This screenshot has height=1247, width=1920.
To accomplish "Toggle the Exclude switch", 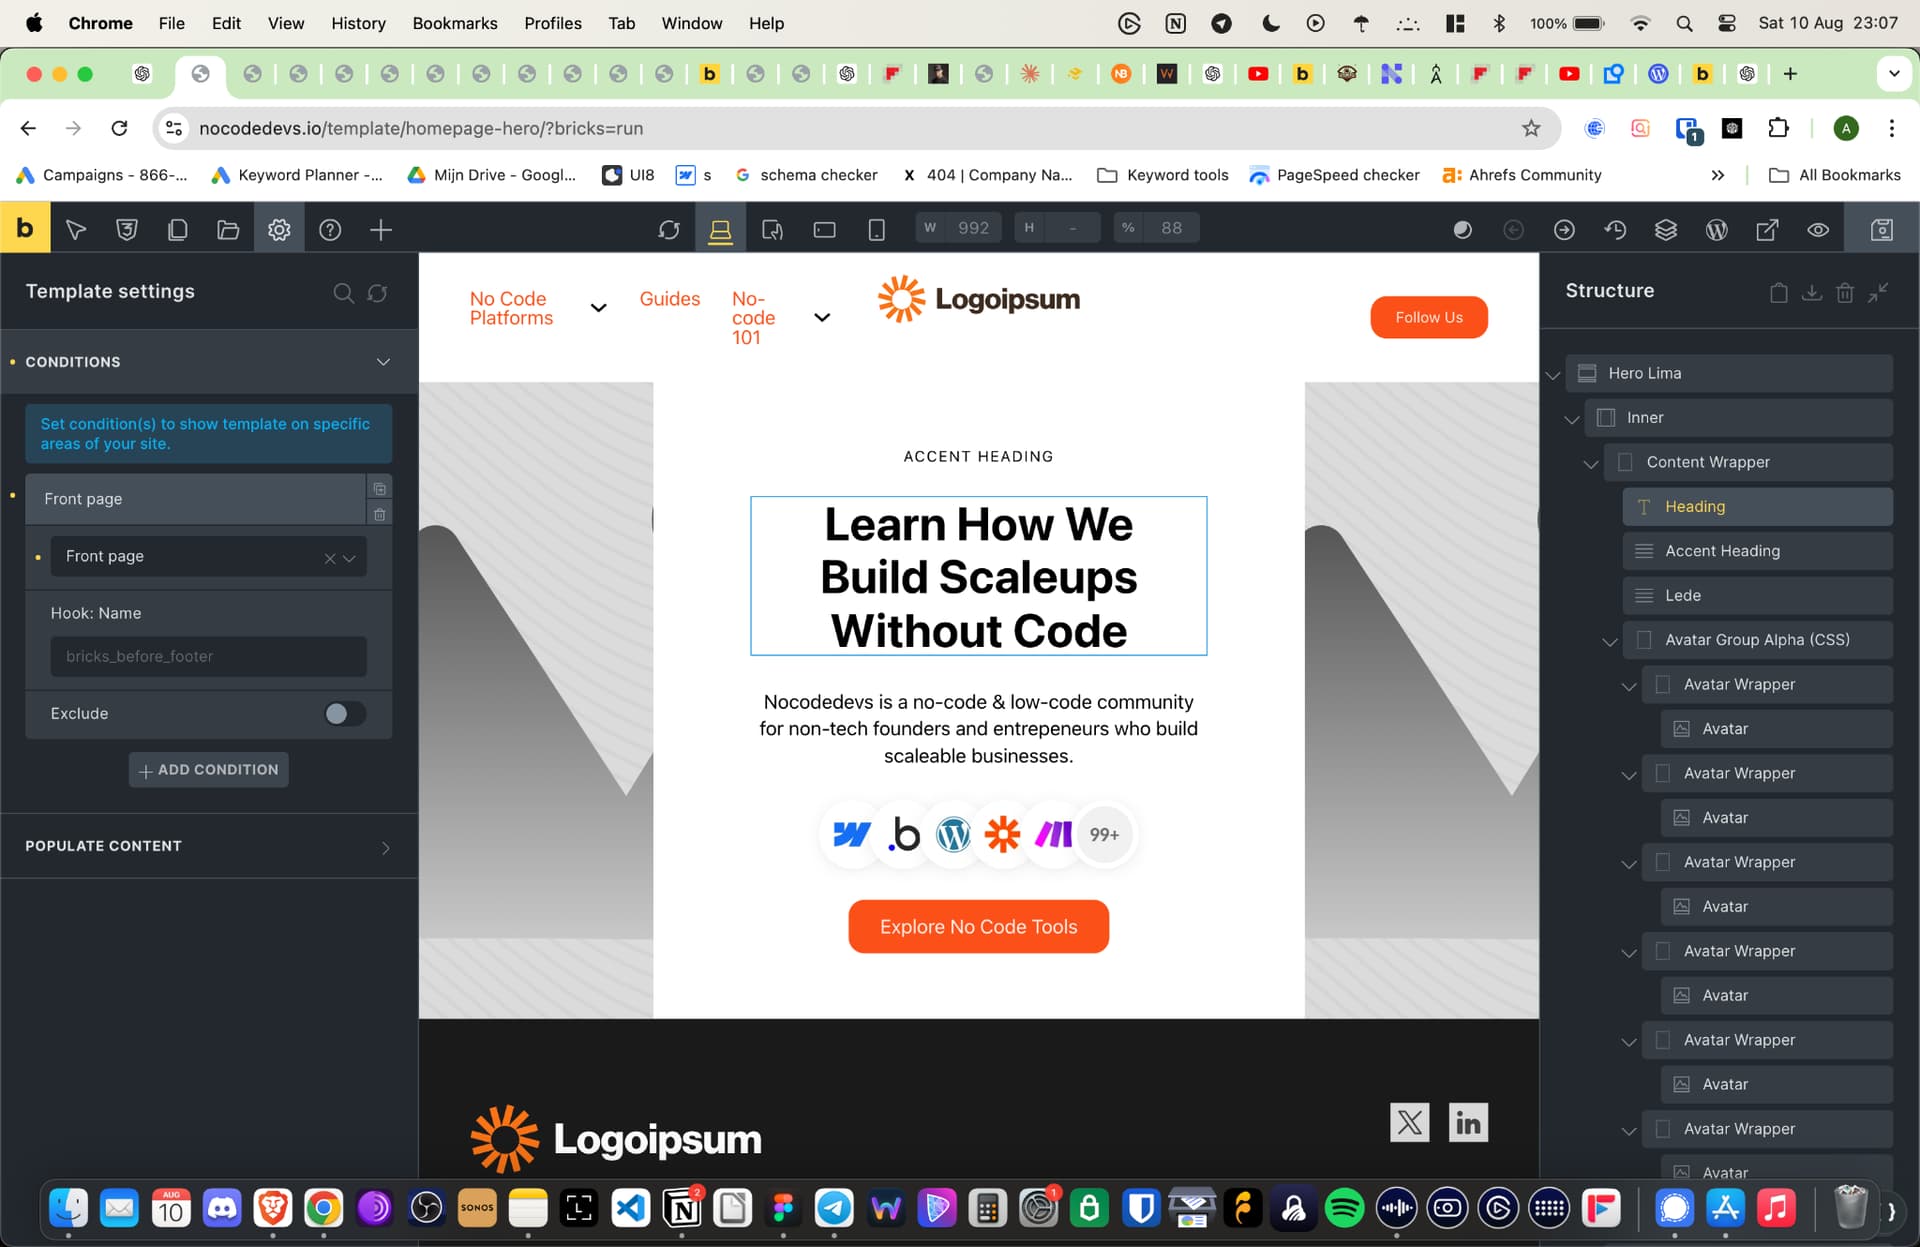I will tap(345, 713).
